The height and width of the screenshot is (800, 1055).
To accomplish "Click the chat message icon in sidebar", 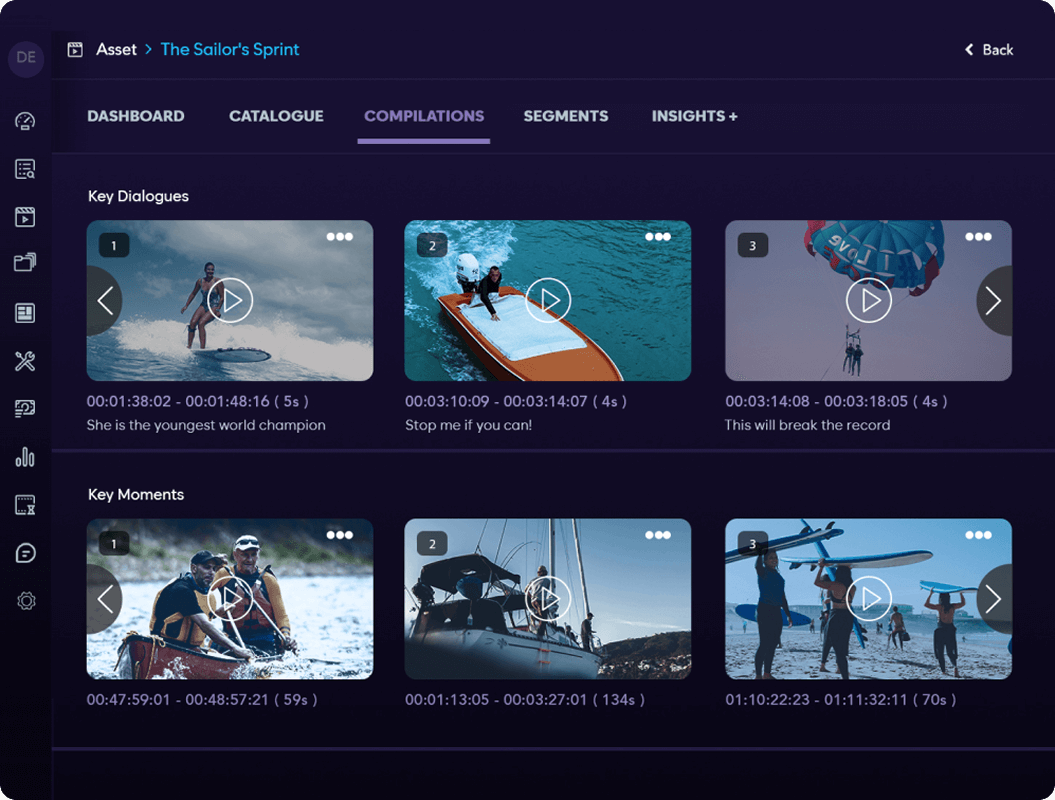I will (x=25, y=553).
